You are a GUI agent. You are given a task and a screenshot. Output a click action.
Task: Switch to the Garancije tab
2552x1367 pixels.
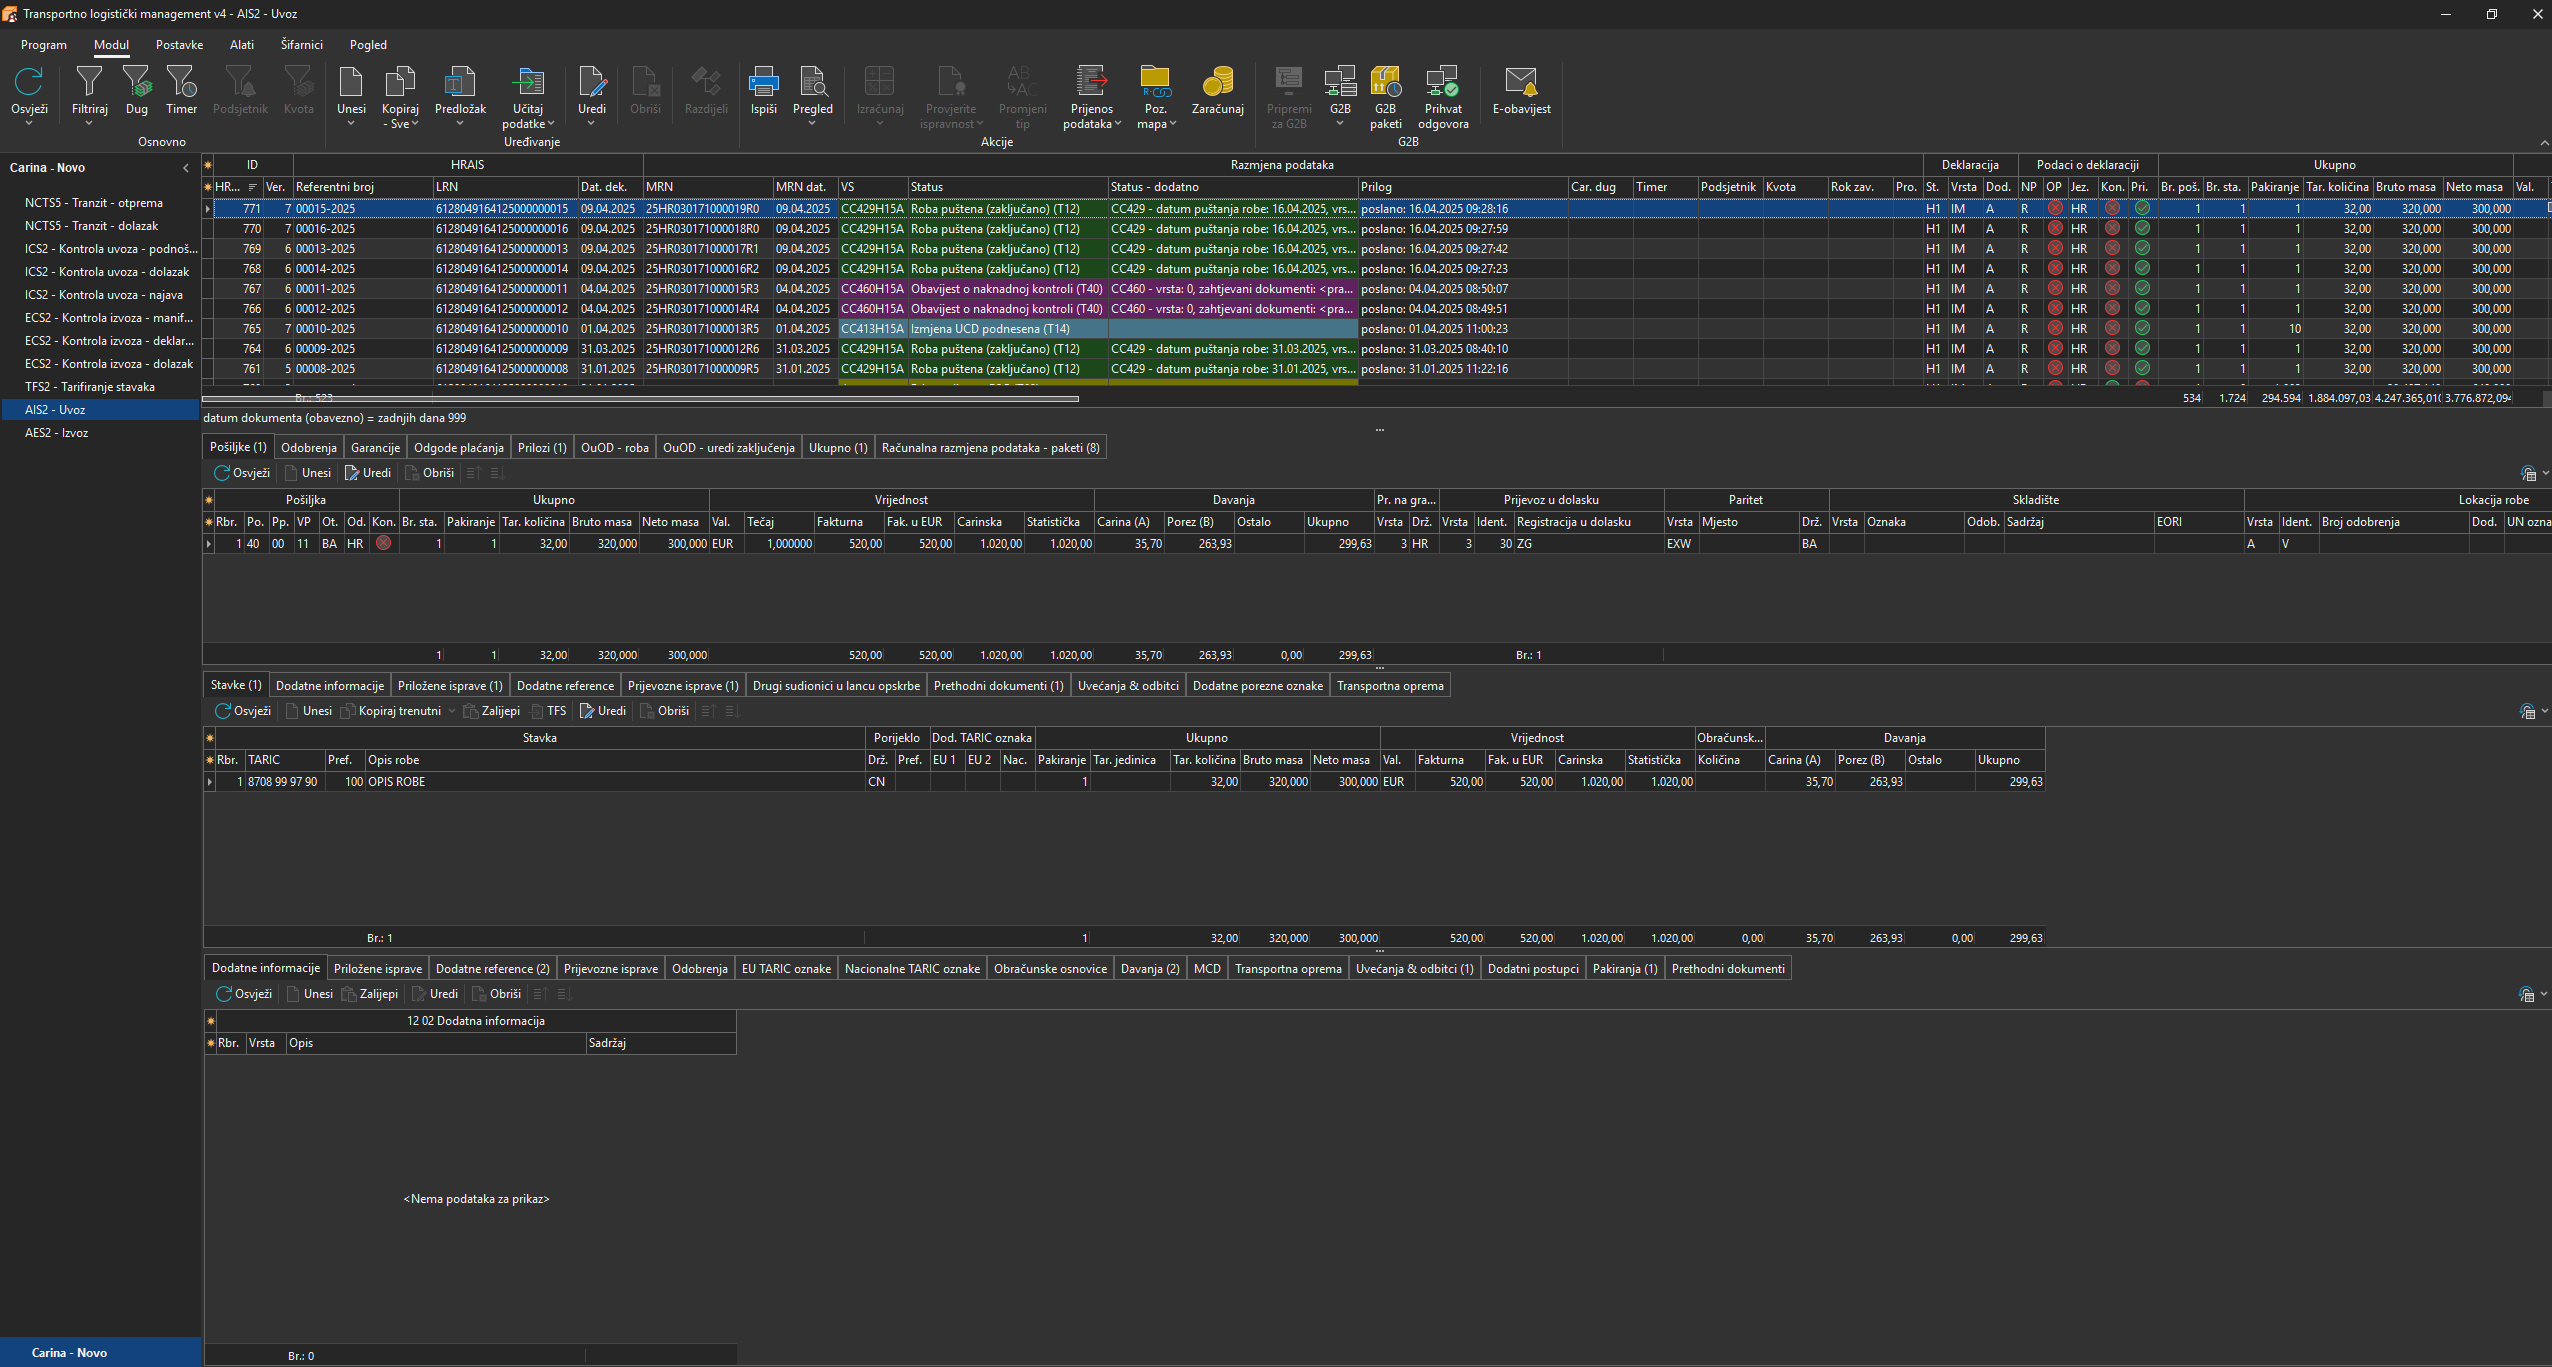coord(375,448)
